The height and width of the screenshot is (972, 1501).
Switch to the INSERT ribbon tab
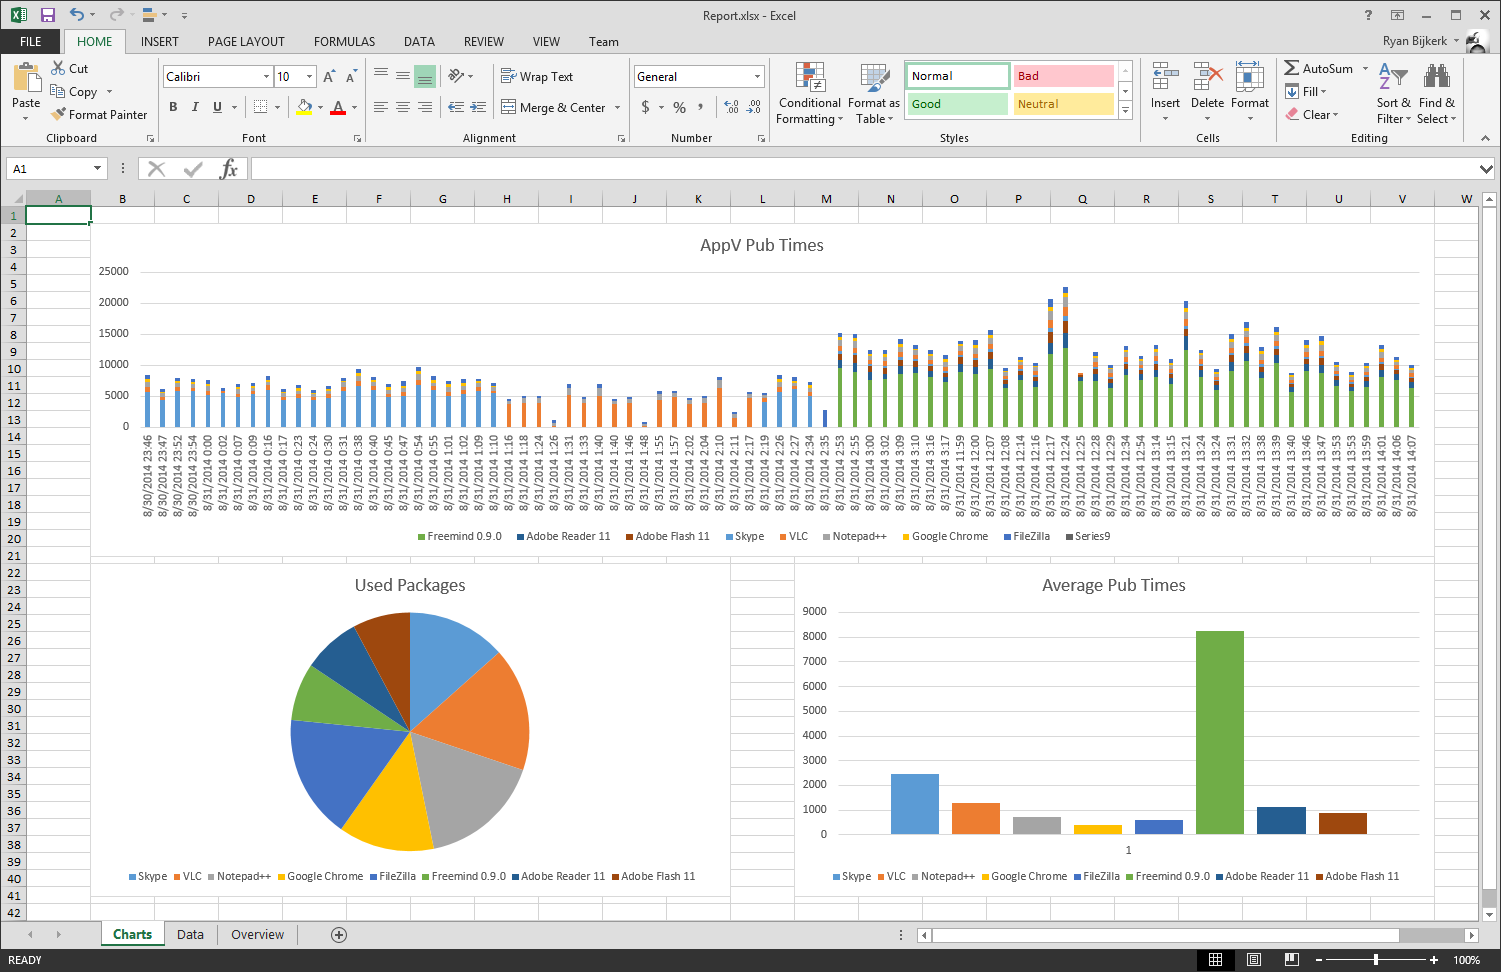160,41
